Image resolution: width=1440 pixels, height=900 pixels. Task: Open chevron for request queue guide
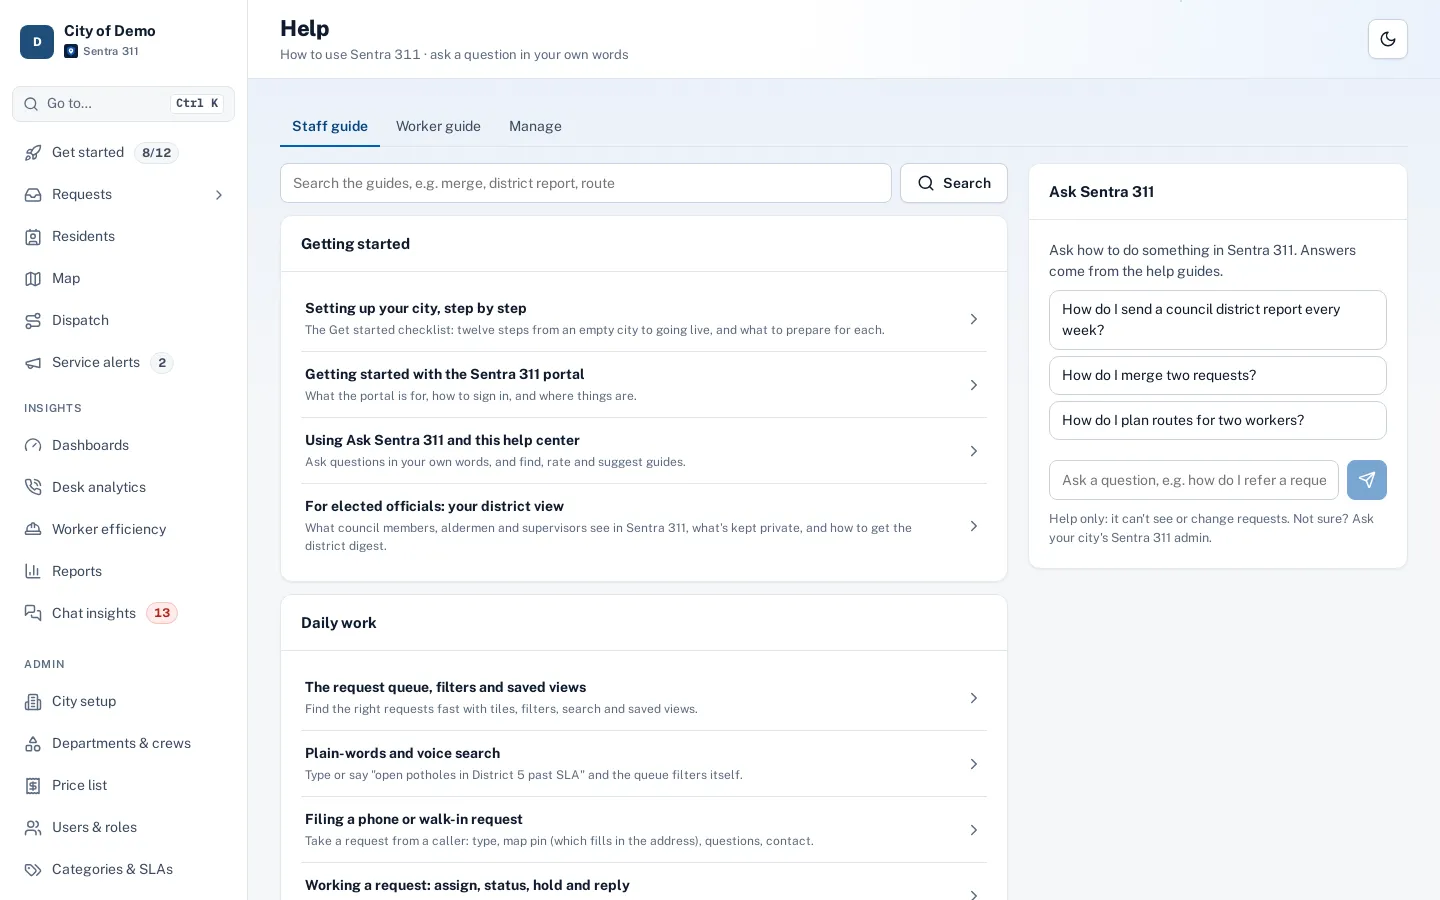pos(974,698)
